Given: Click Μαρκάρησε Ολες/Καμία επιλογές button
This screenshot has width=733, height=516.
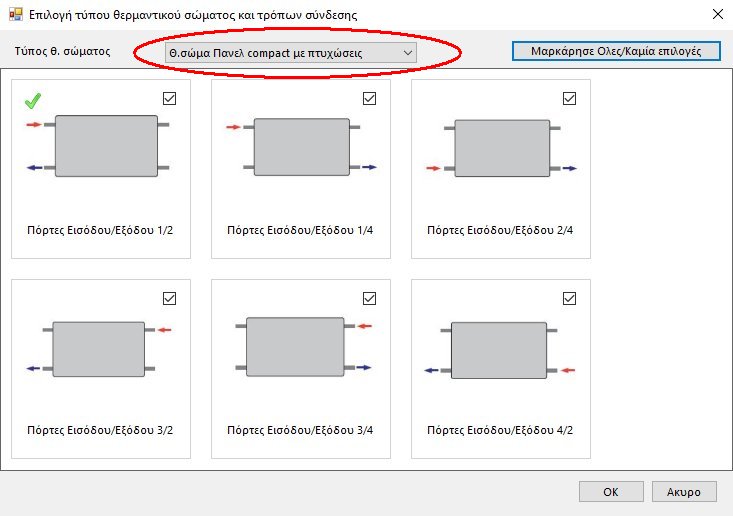Looking at the screenshot, I should pyautogui.click(x=616, y=51).
